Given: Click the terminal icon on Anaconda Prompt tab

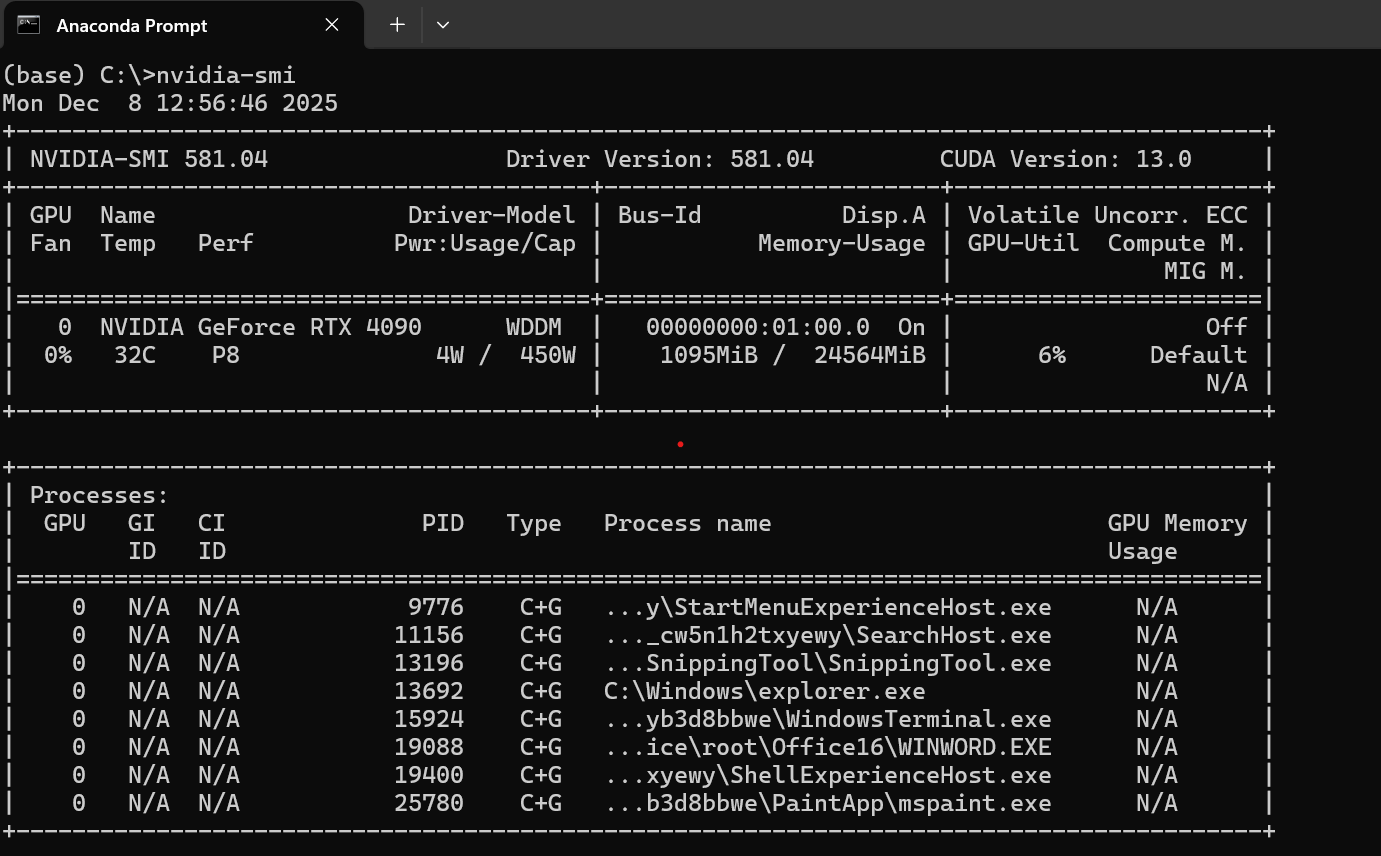Looking at the screenshot, I should 29,25.
